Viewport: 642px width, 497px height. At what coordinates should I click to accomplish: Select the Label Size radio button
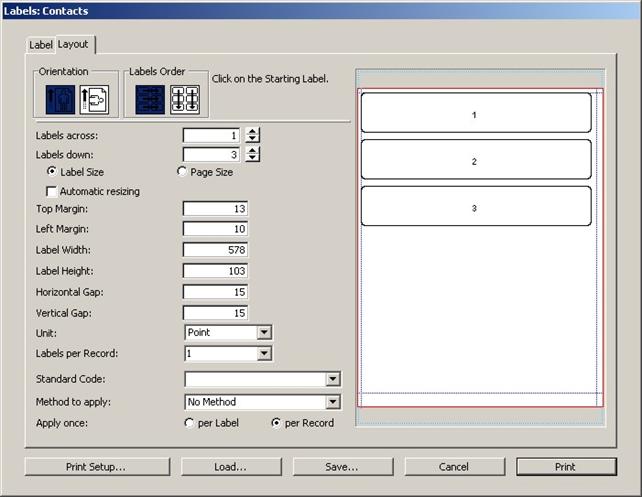(51, 172)
